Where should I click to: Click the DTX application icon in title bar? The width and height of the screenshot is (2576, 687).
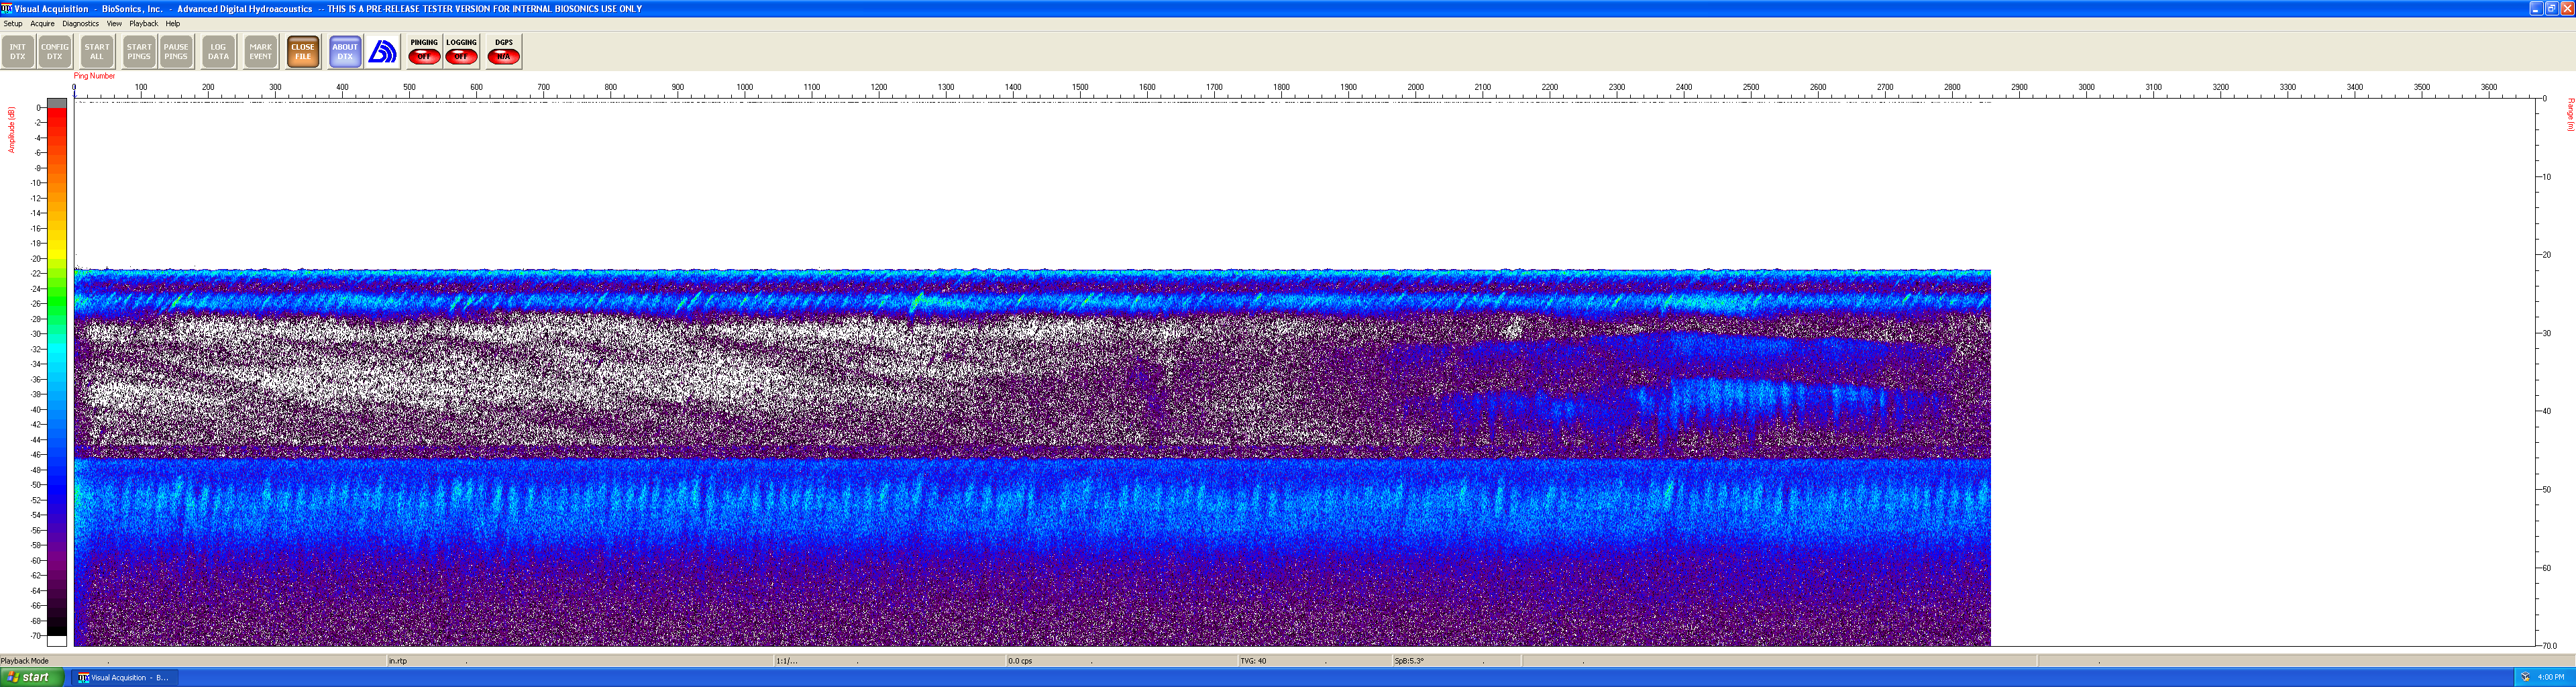pos(7,8)
